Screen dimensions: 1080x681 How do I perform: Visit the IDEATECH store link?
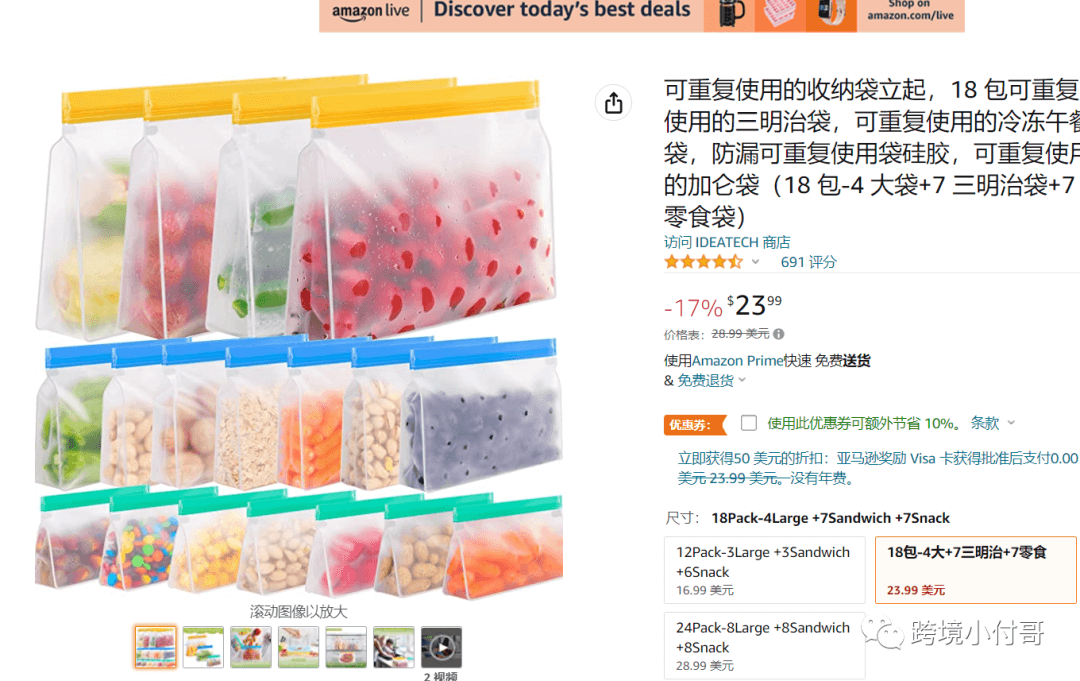[727, 242]
